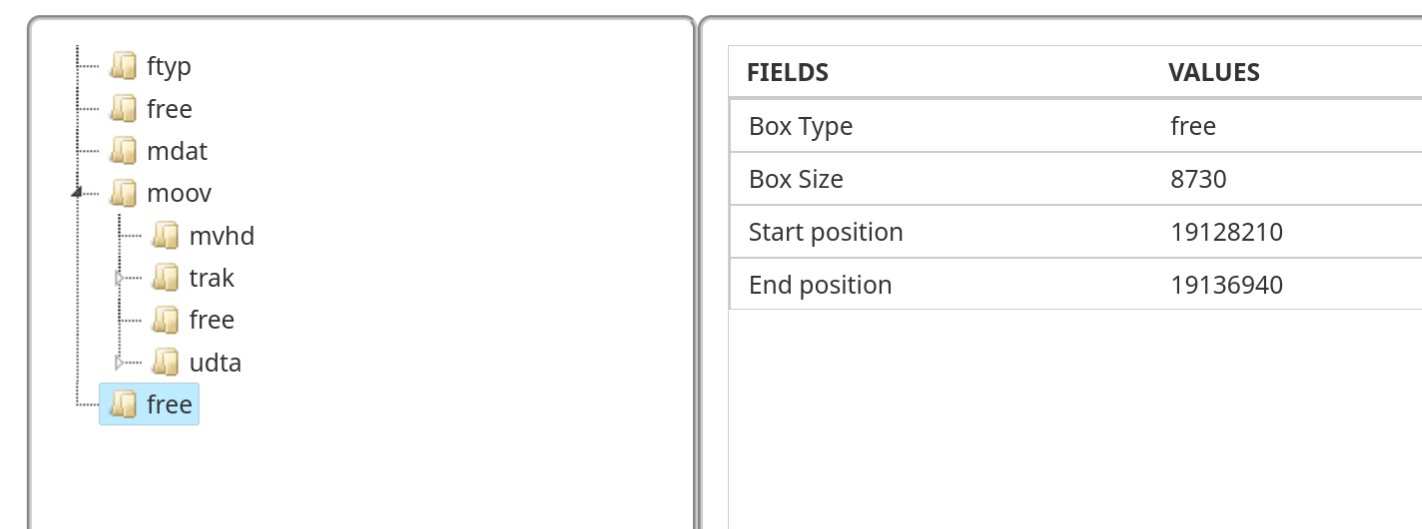Select the End position value 19136940

point(1226,286)
